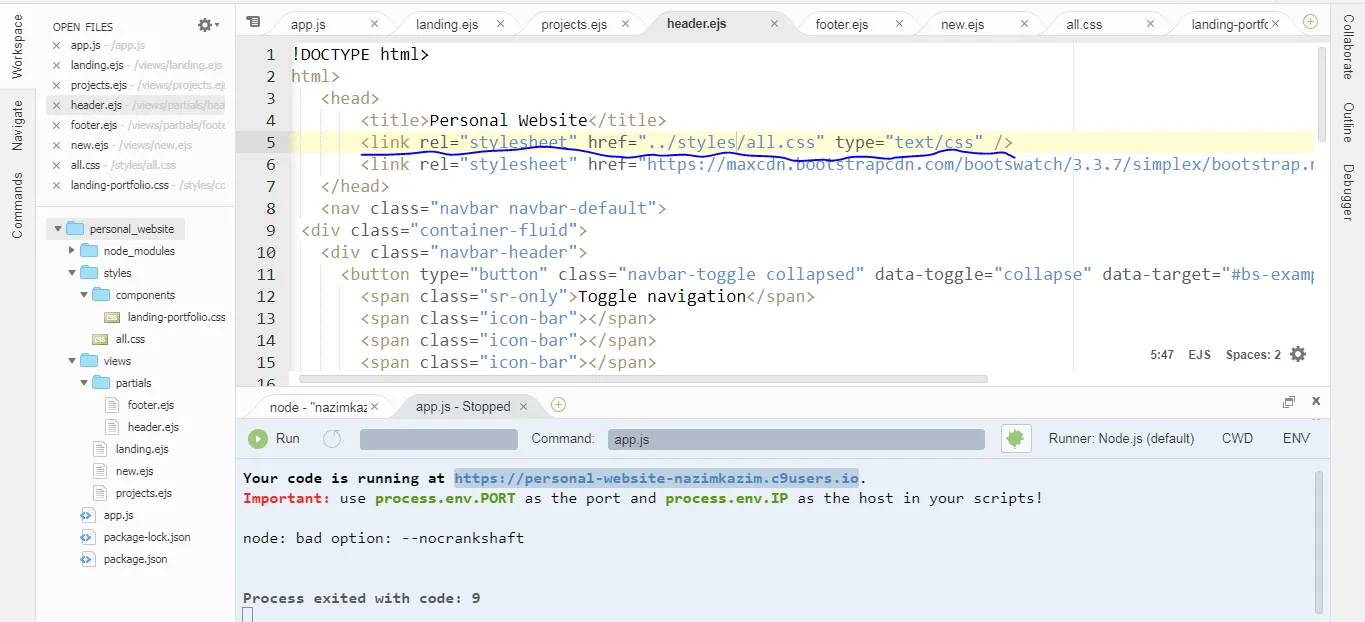Close app.js in the Open Files list
Viewport: 1365px width, 622px height.
57,45
